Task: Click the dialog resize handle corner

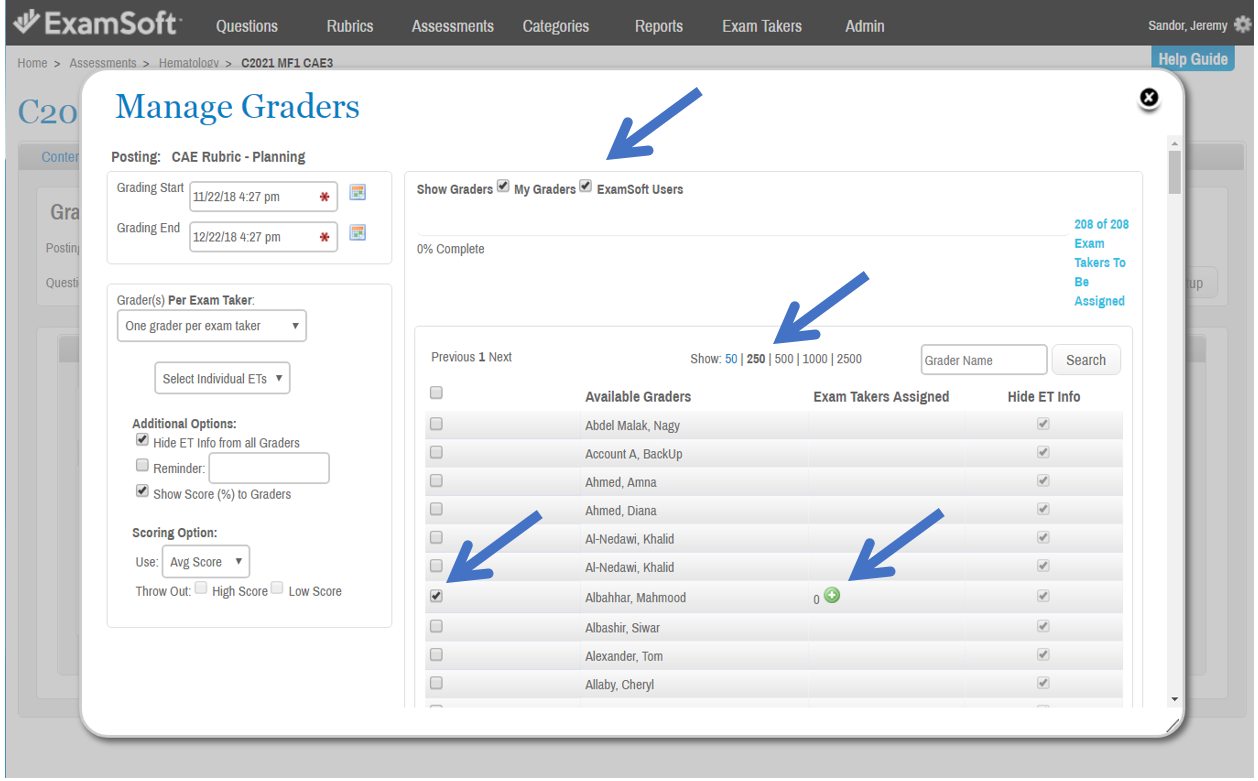Action: [1173, 725]
